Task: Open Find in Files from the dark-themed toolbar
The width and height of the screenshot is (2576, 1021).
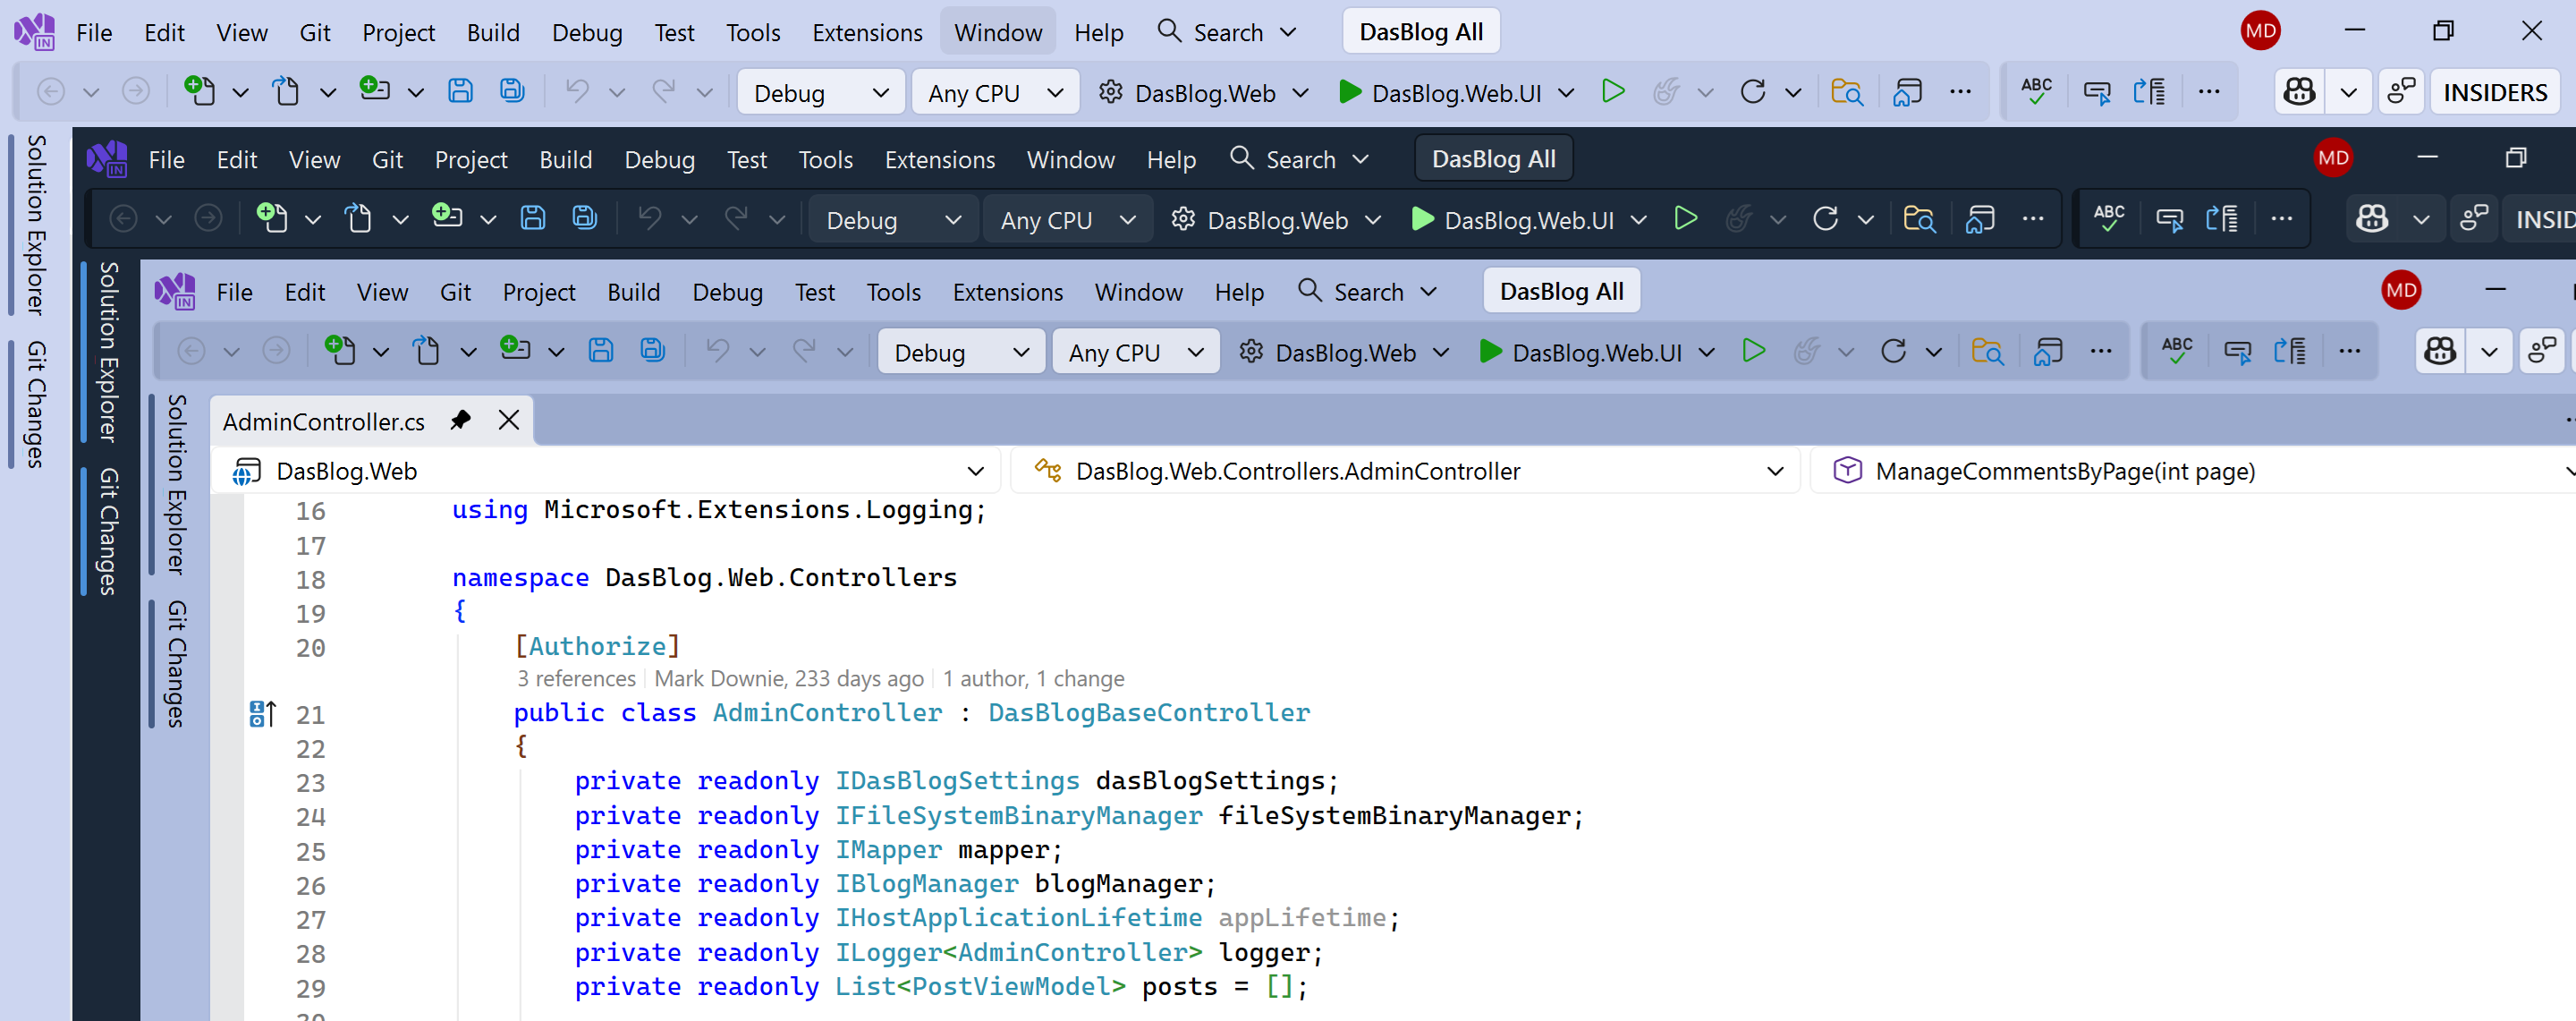Action: 1919,218
